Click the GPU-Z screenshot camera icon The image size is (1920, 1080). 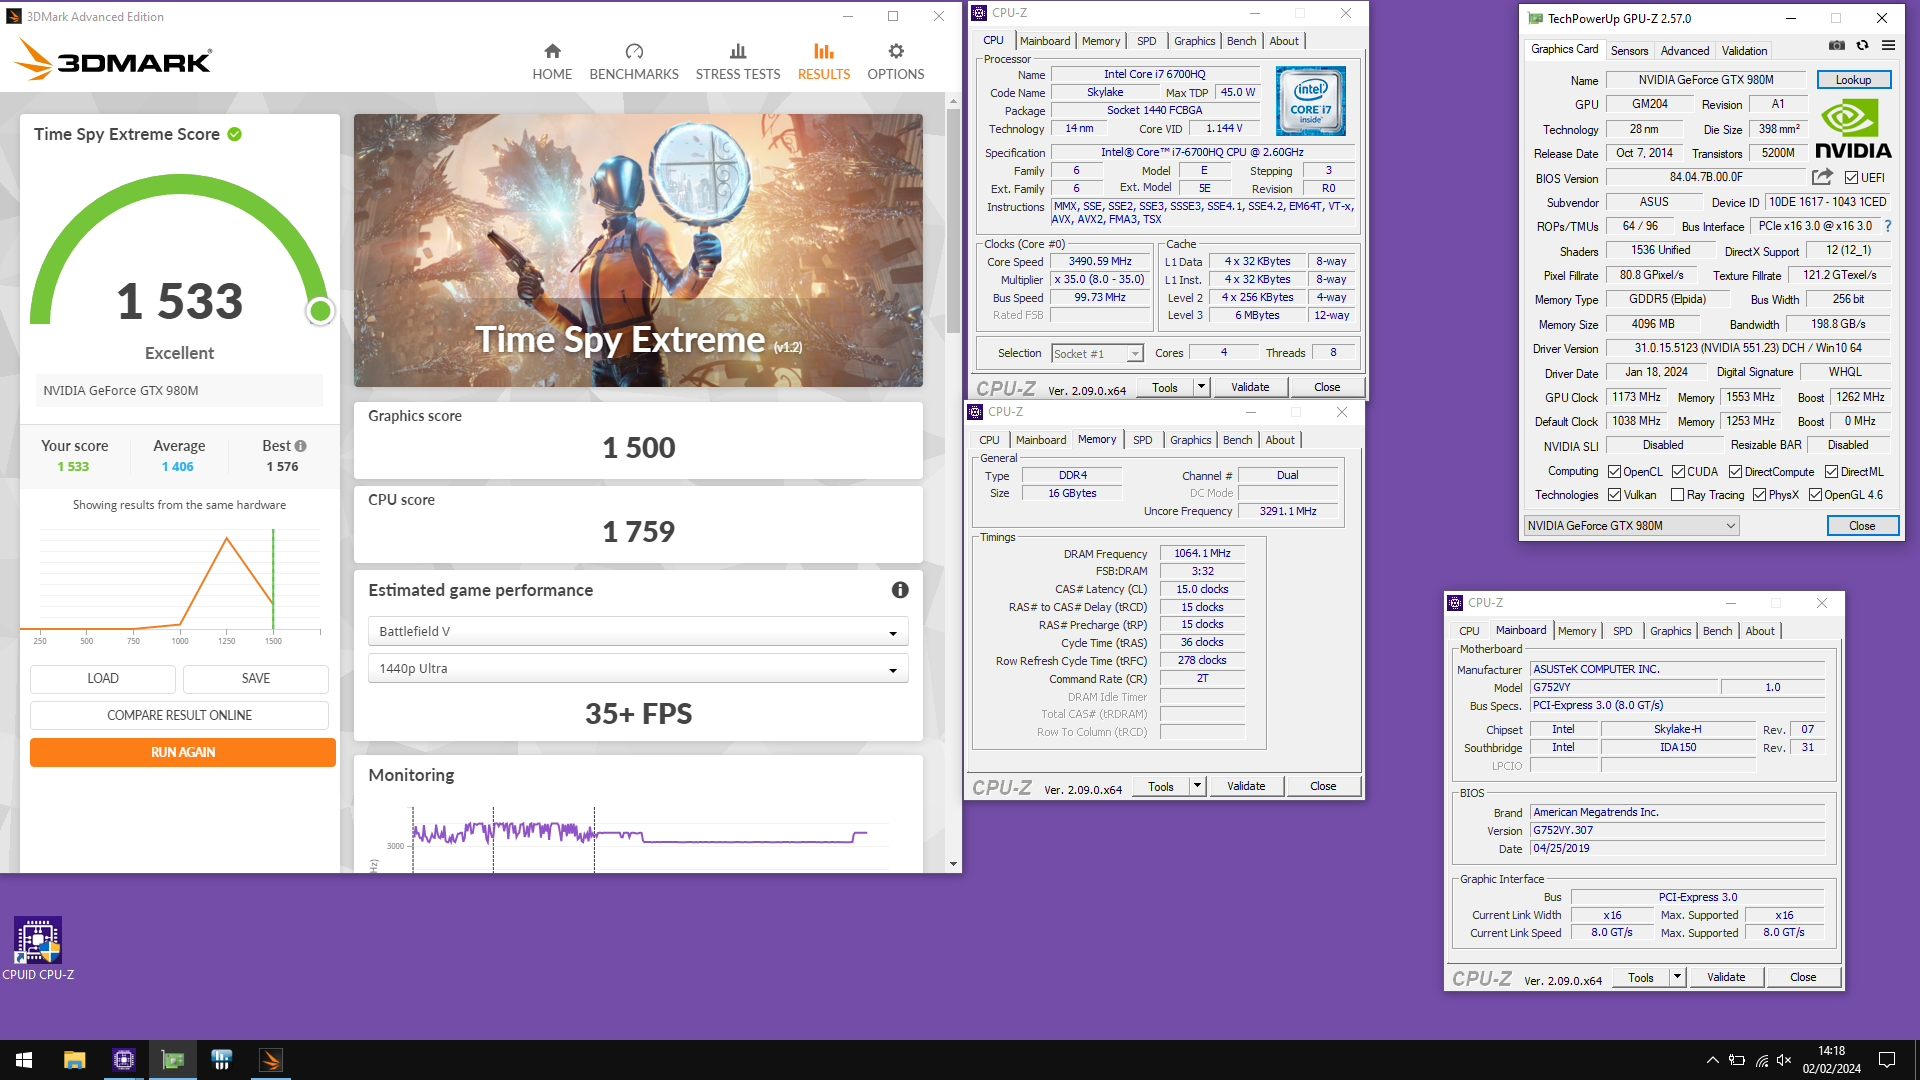tap(1837, 45)
